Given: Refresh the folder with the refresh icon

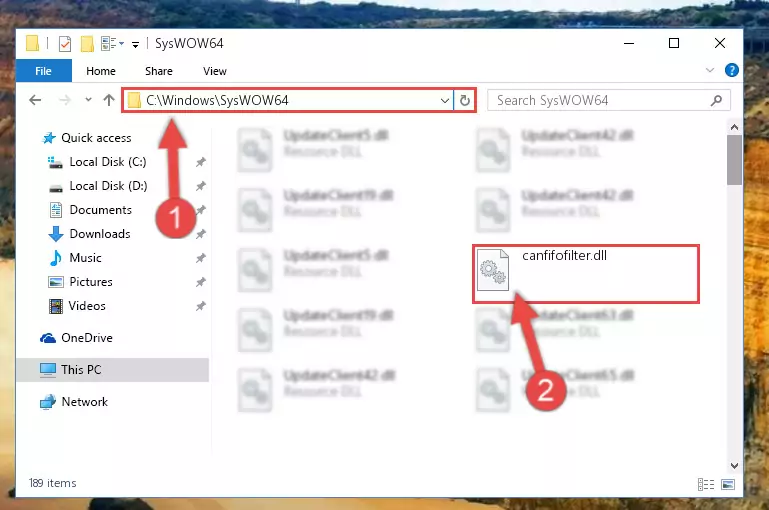Looking at the screenshot, I should pos(464,101).
